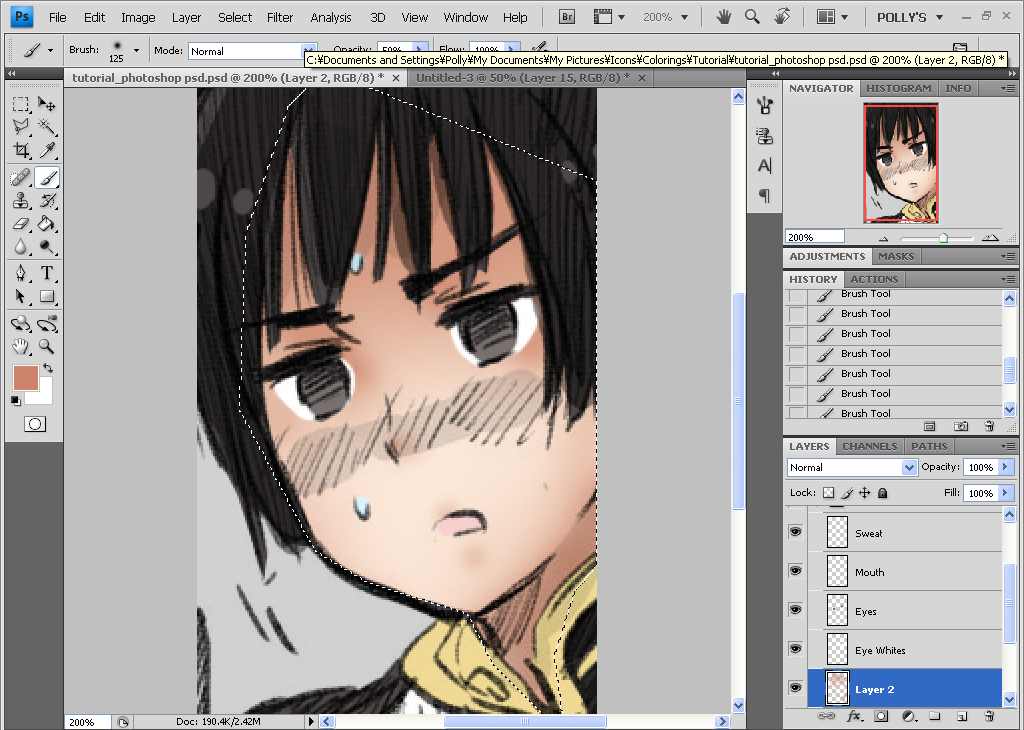Select the Eye Whites layer
Image resolution: width=1024 pixels, height=730 pixels.
pyautogui.click(x=904, y=650)
